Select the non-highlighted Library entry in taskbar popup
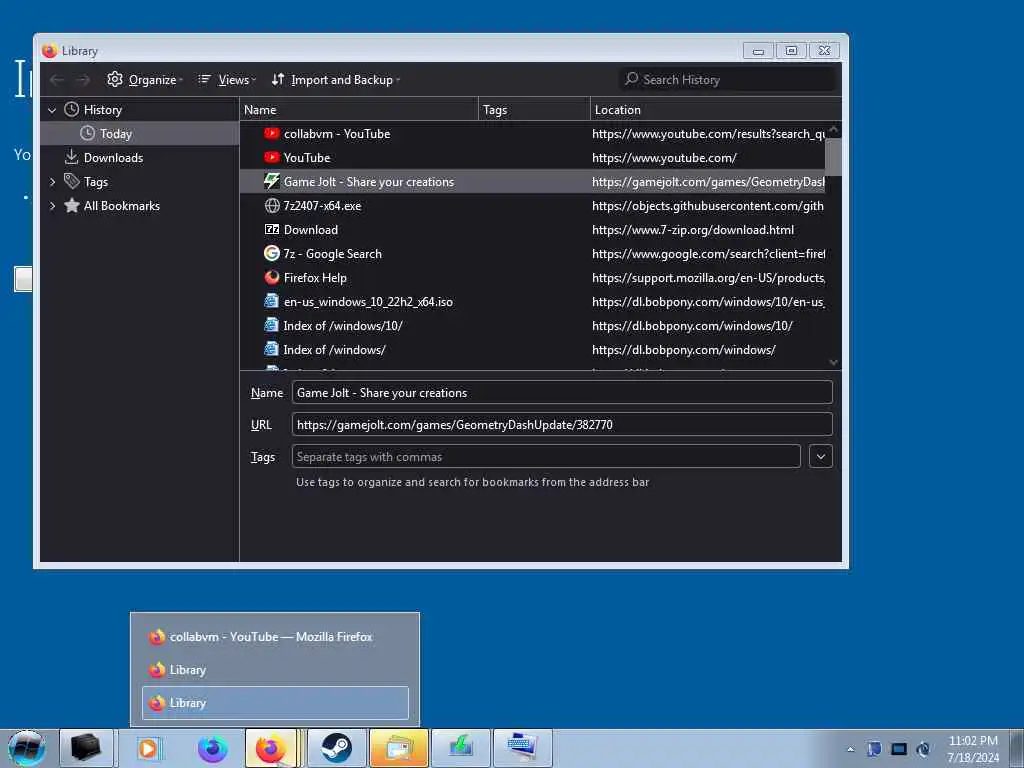 pos(275,669)
